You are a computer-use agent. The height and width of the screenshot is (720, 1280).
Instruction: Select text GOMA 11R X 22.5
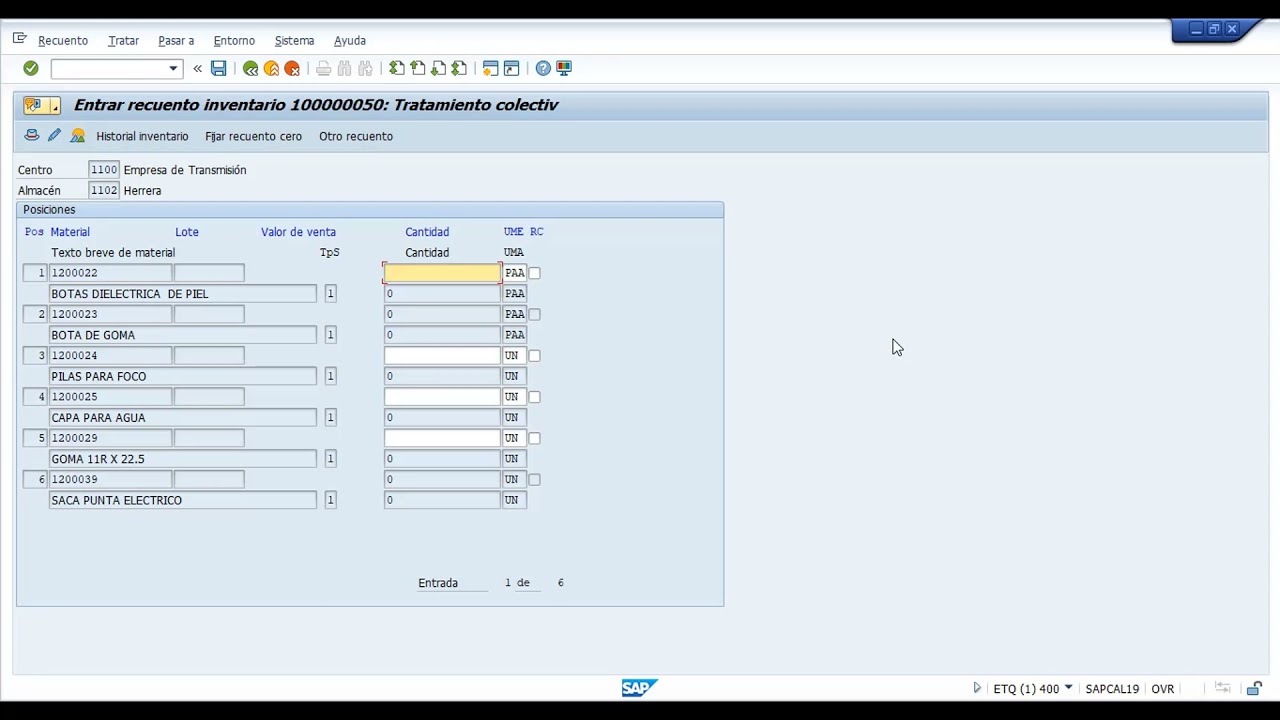98,459
